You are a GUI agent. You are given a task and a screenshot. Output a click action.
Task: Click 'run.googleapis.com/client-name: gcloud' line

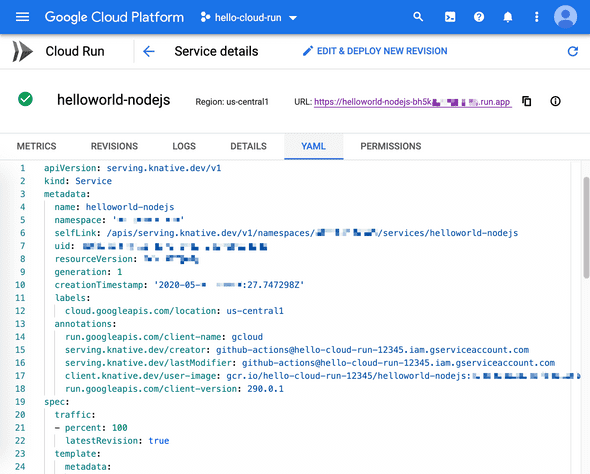[x=164, y=337]
